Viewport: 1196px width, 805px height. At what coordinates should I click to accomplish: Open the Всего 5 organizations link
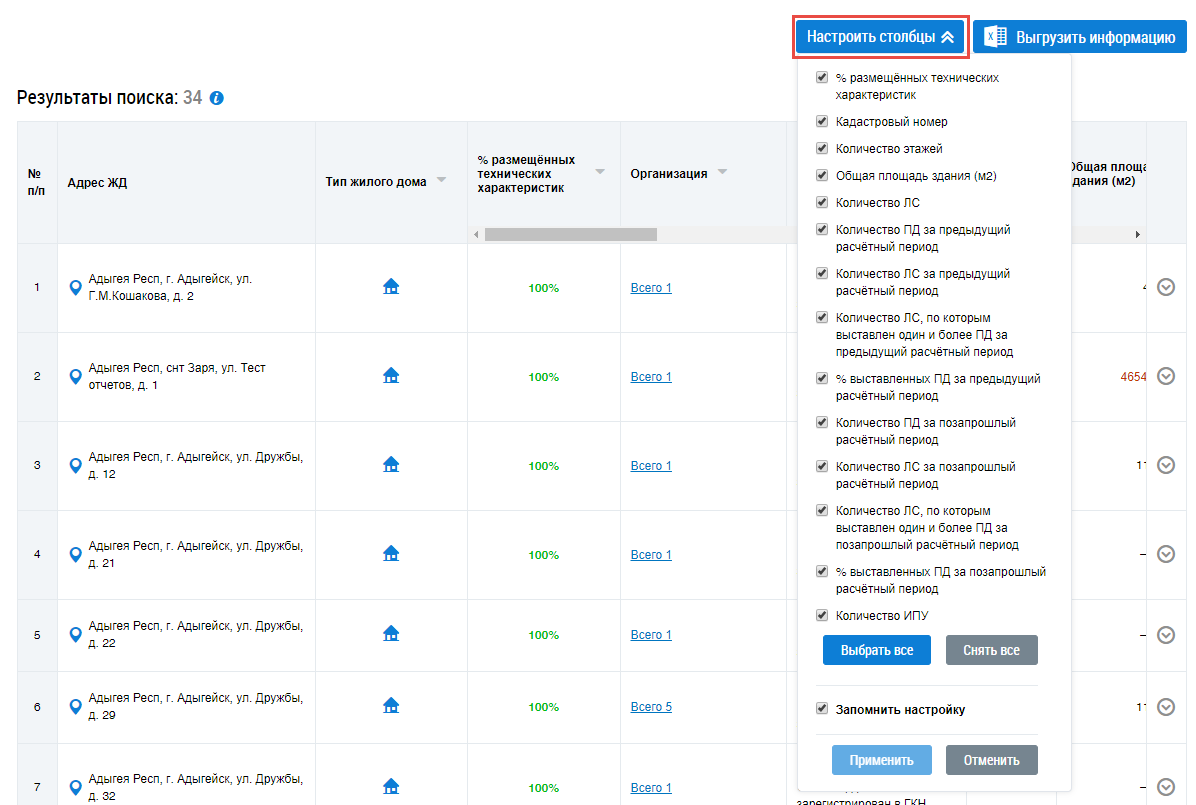tap(651, 707)
